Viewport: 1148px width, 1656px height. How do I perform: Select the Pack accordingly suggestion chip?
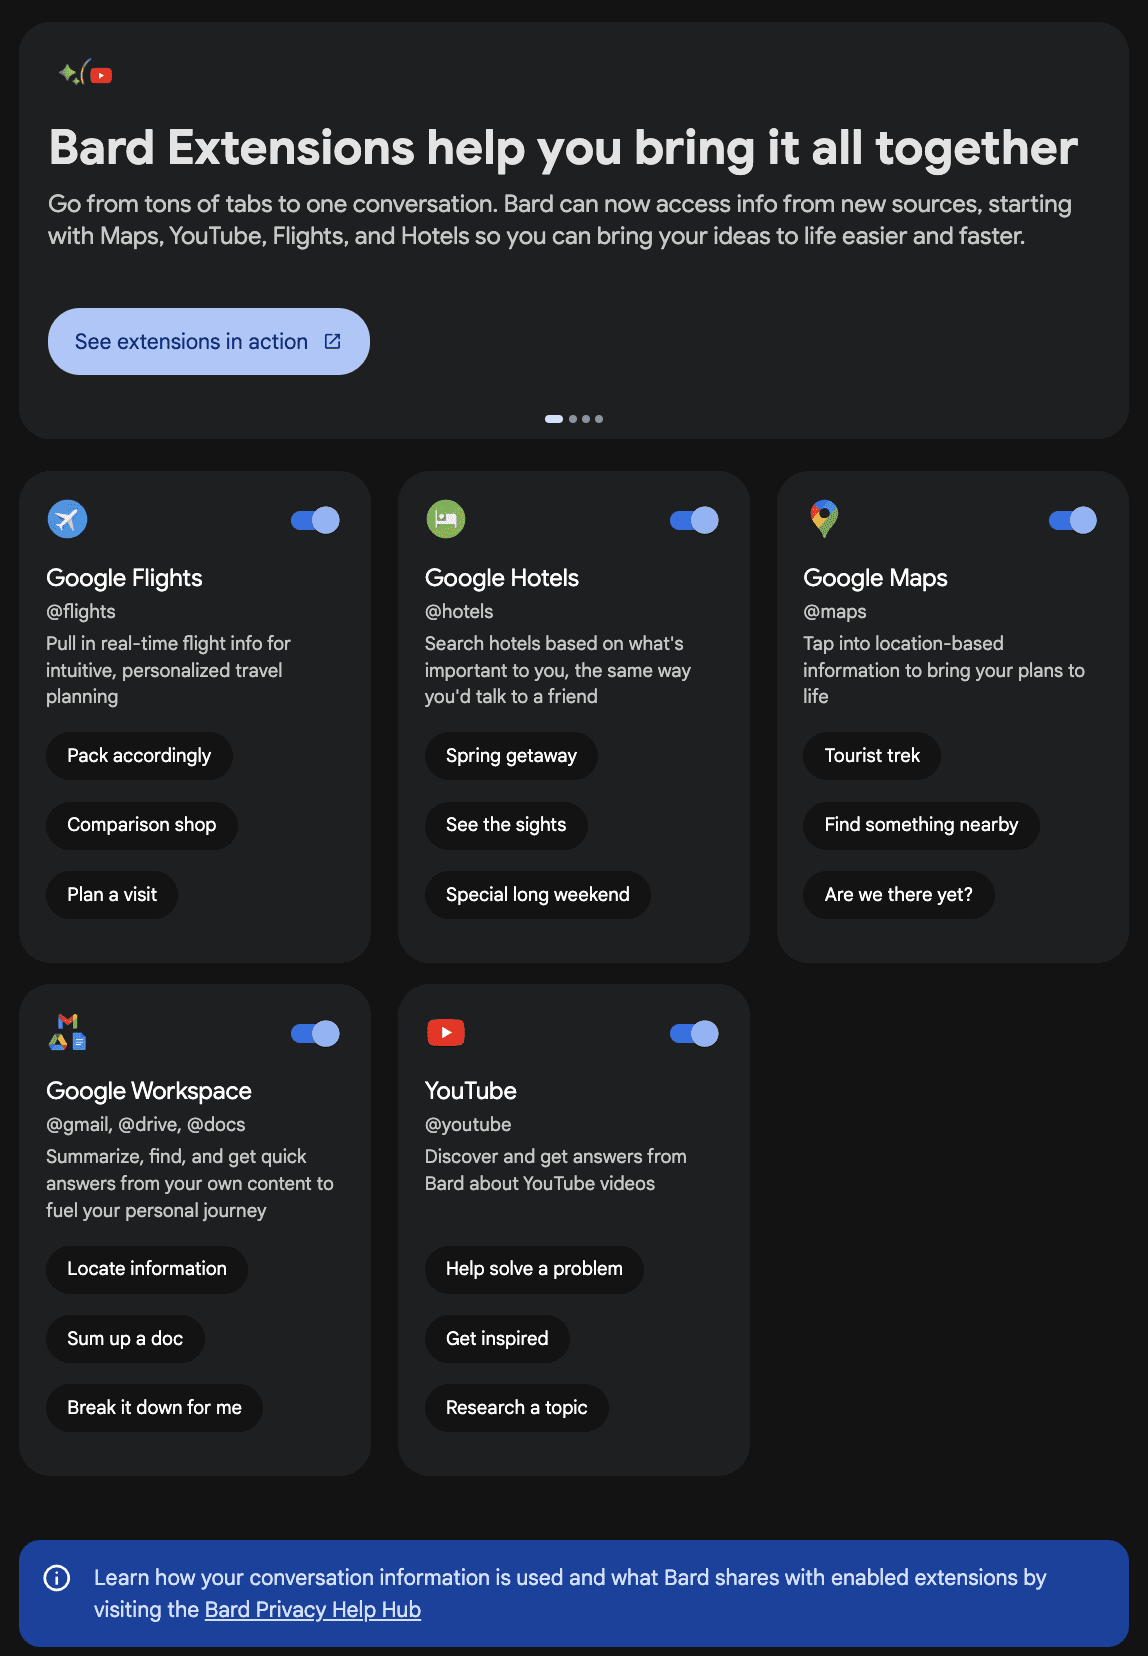(x=139, y=755)
